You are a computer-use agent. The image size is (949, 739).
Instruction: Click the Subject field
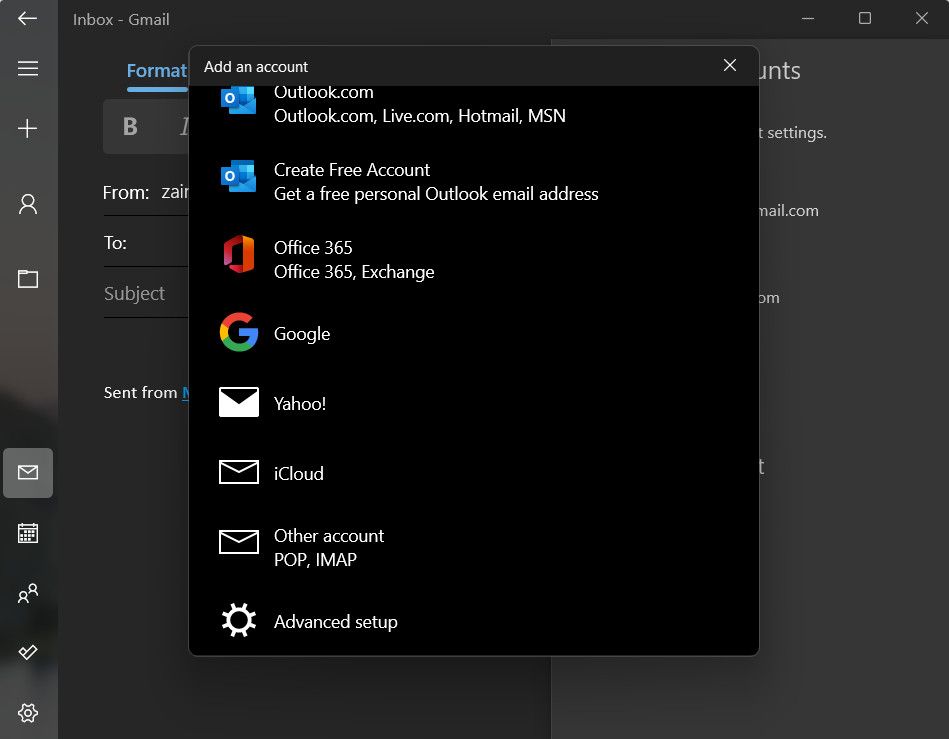coord(146,294)
